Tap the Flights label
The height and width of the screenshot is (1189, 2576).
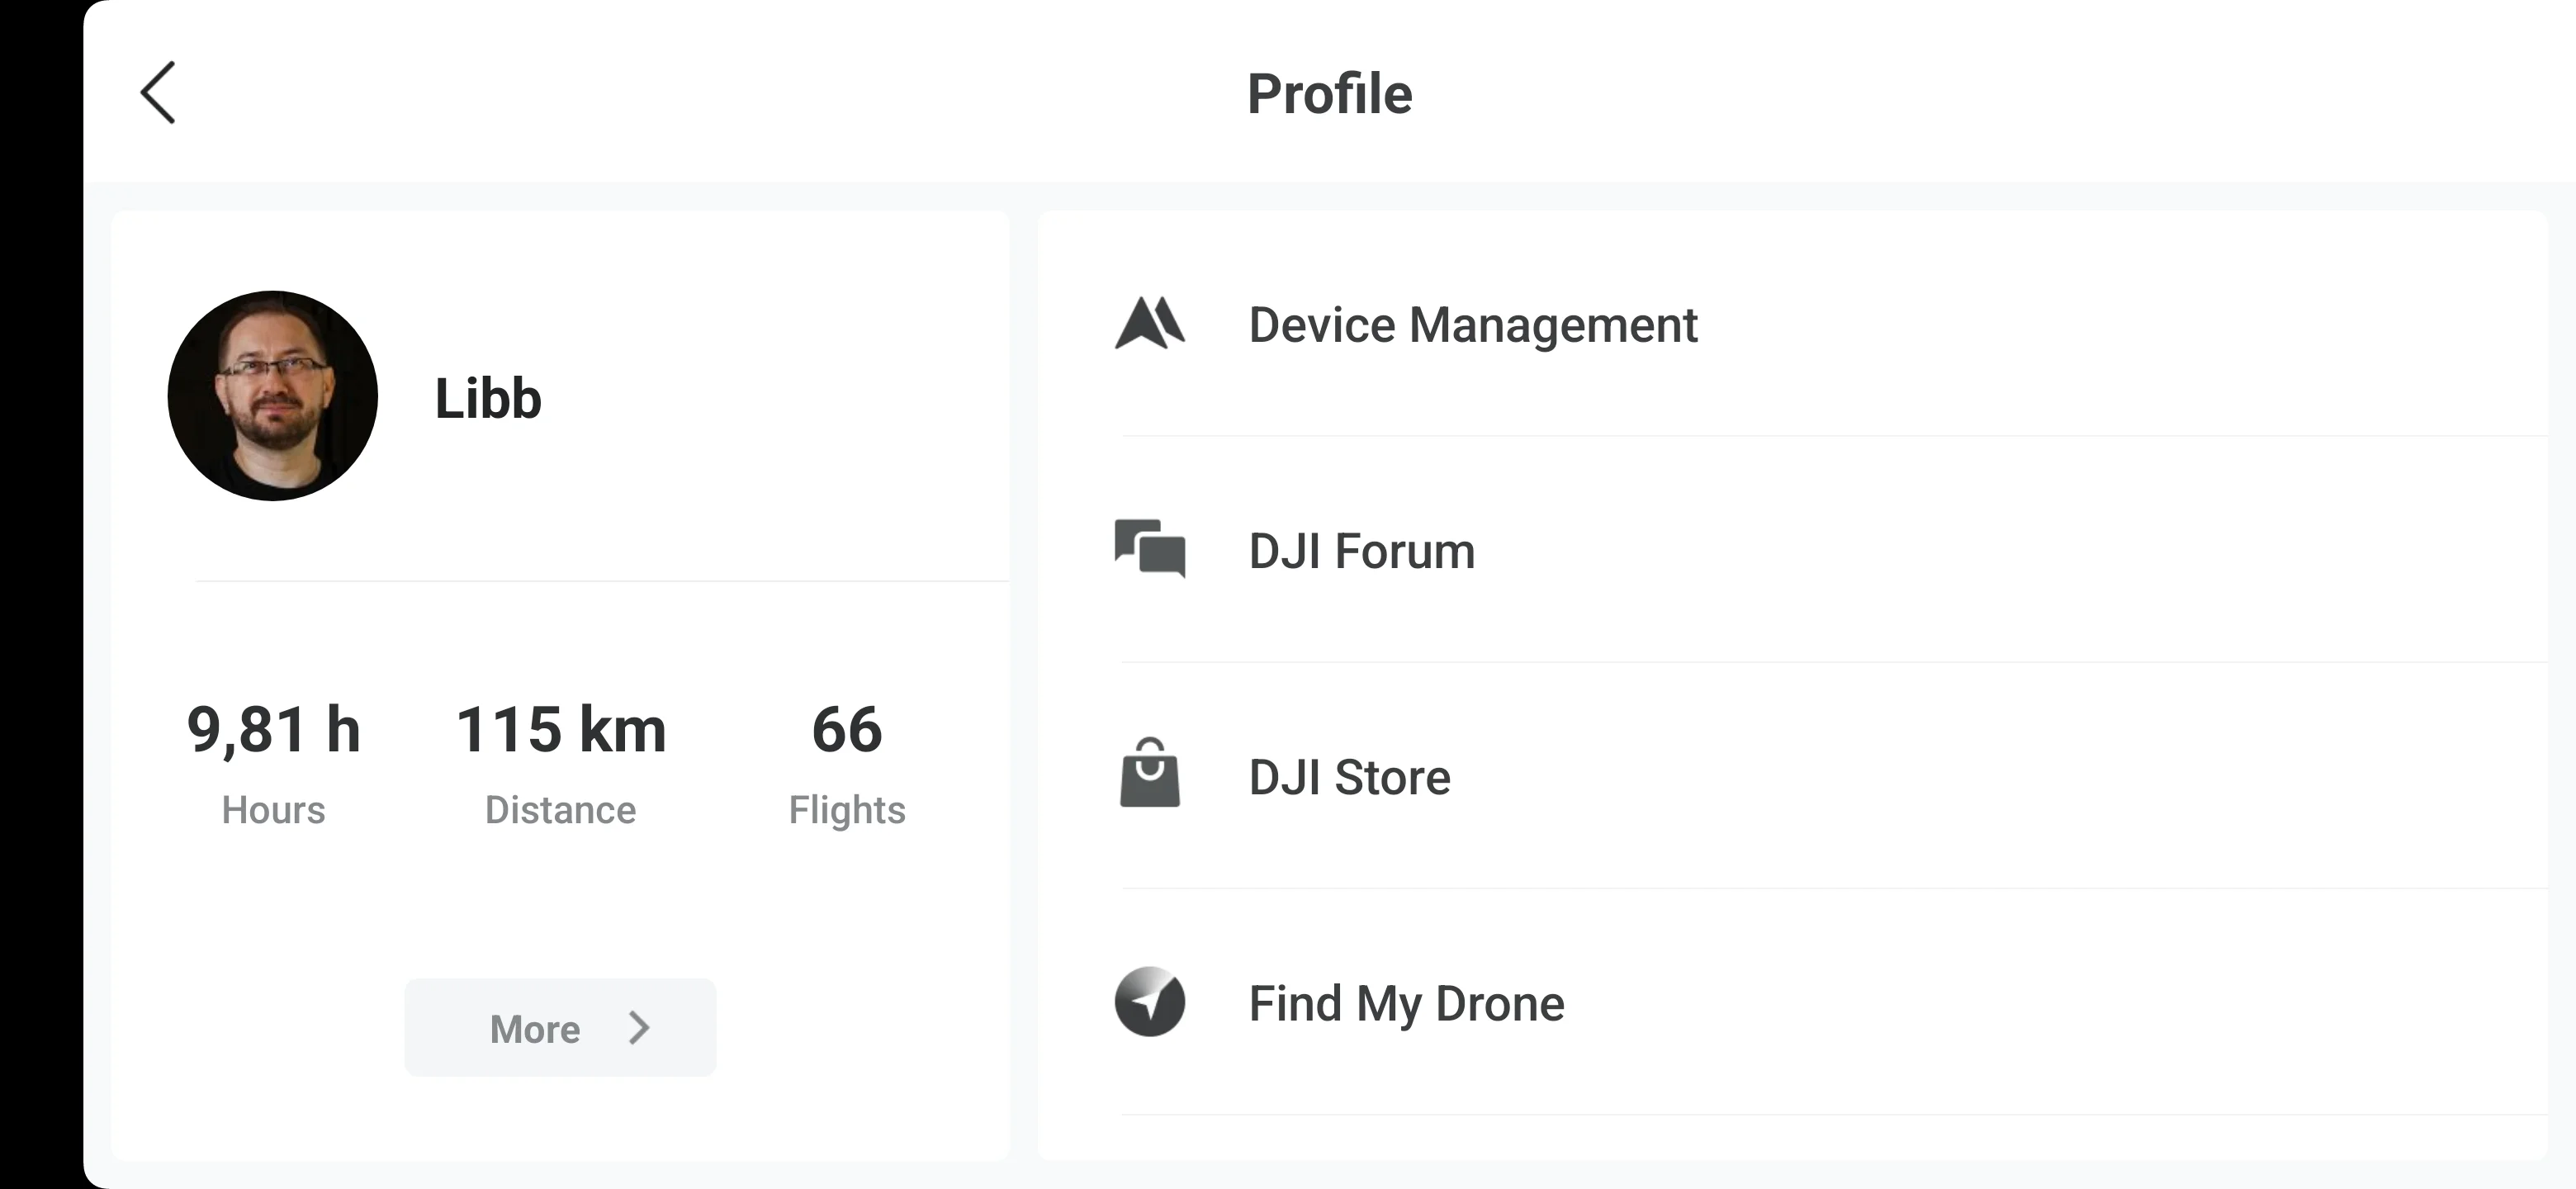846,810
